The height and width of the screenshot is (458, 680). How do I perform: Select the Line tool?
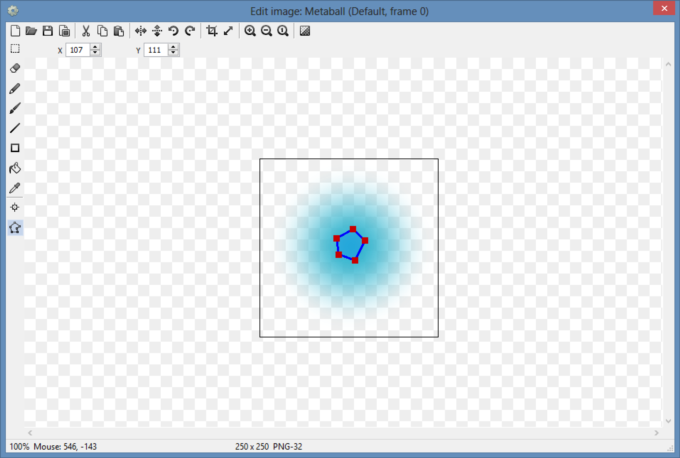tap(15, 128)
